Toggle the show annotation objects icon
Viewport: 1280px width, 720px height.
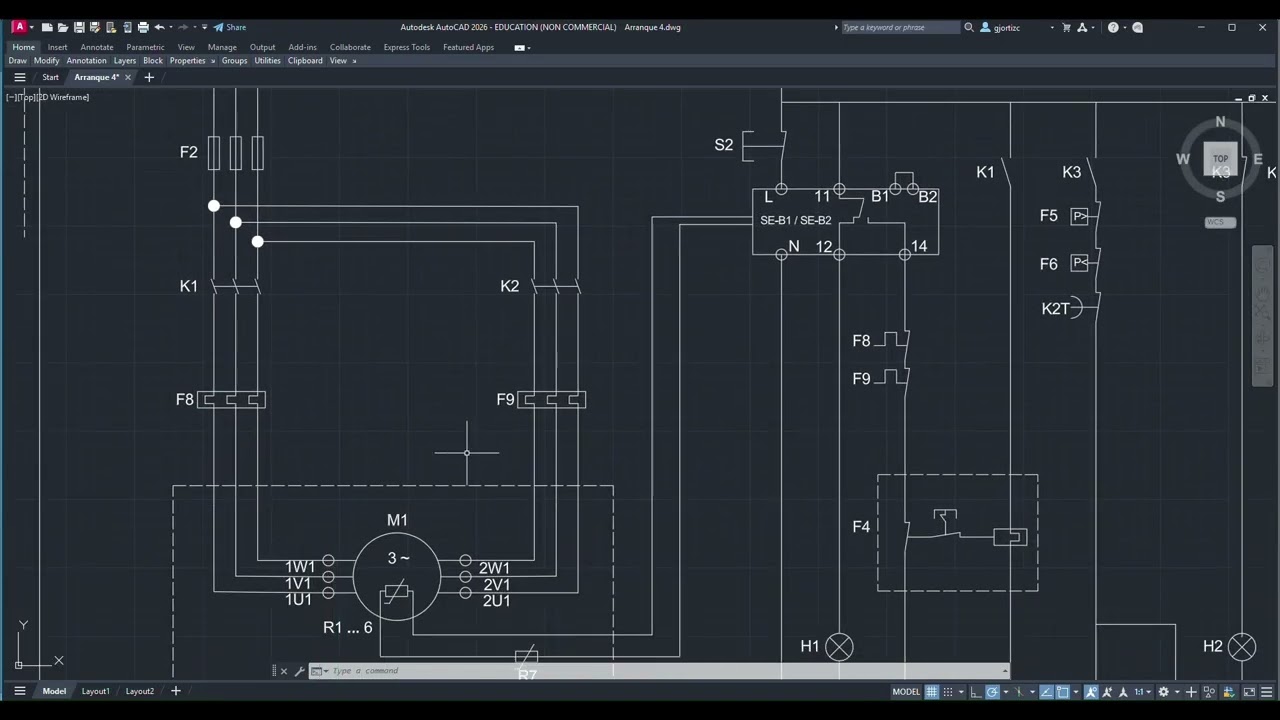pyautogui.click(x=1092, y=692)
